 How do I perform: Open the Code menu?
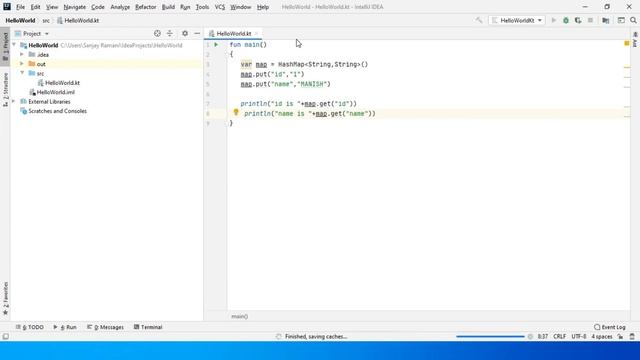[x=98, y=7]
